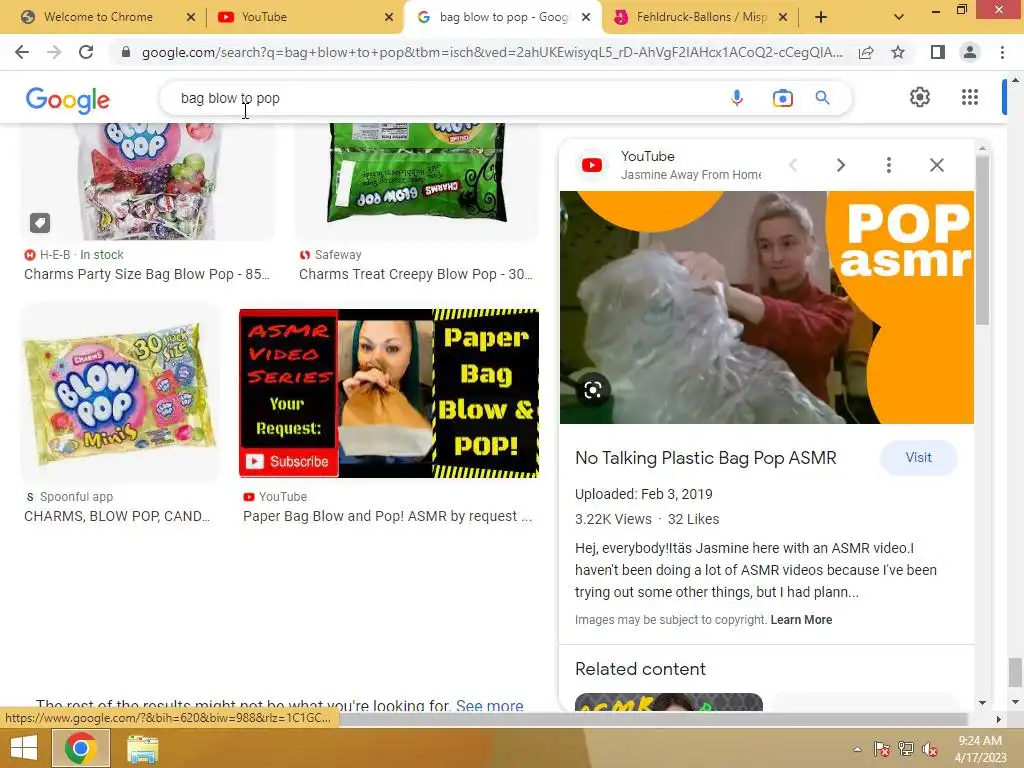Open Windows Start menu

coord(24,748)
